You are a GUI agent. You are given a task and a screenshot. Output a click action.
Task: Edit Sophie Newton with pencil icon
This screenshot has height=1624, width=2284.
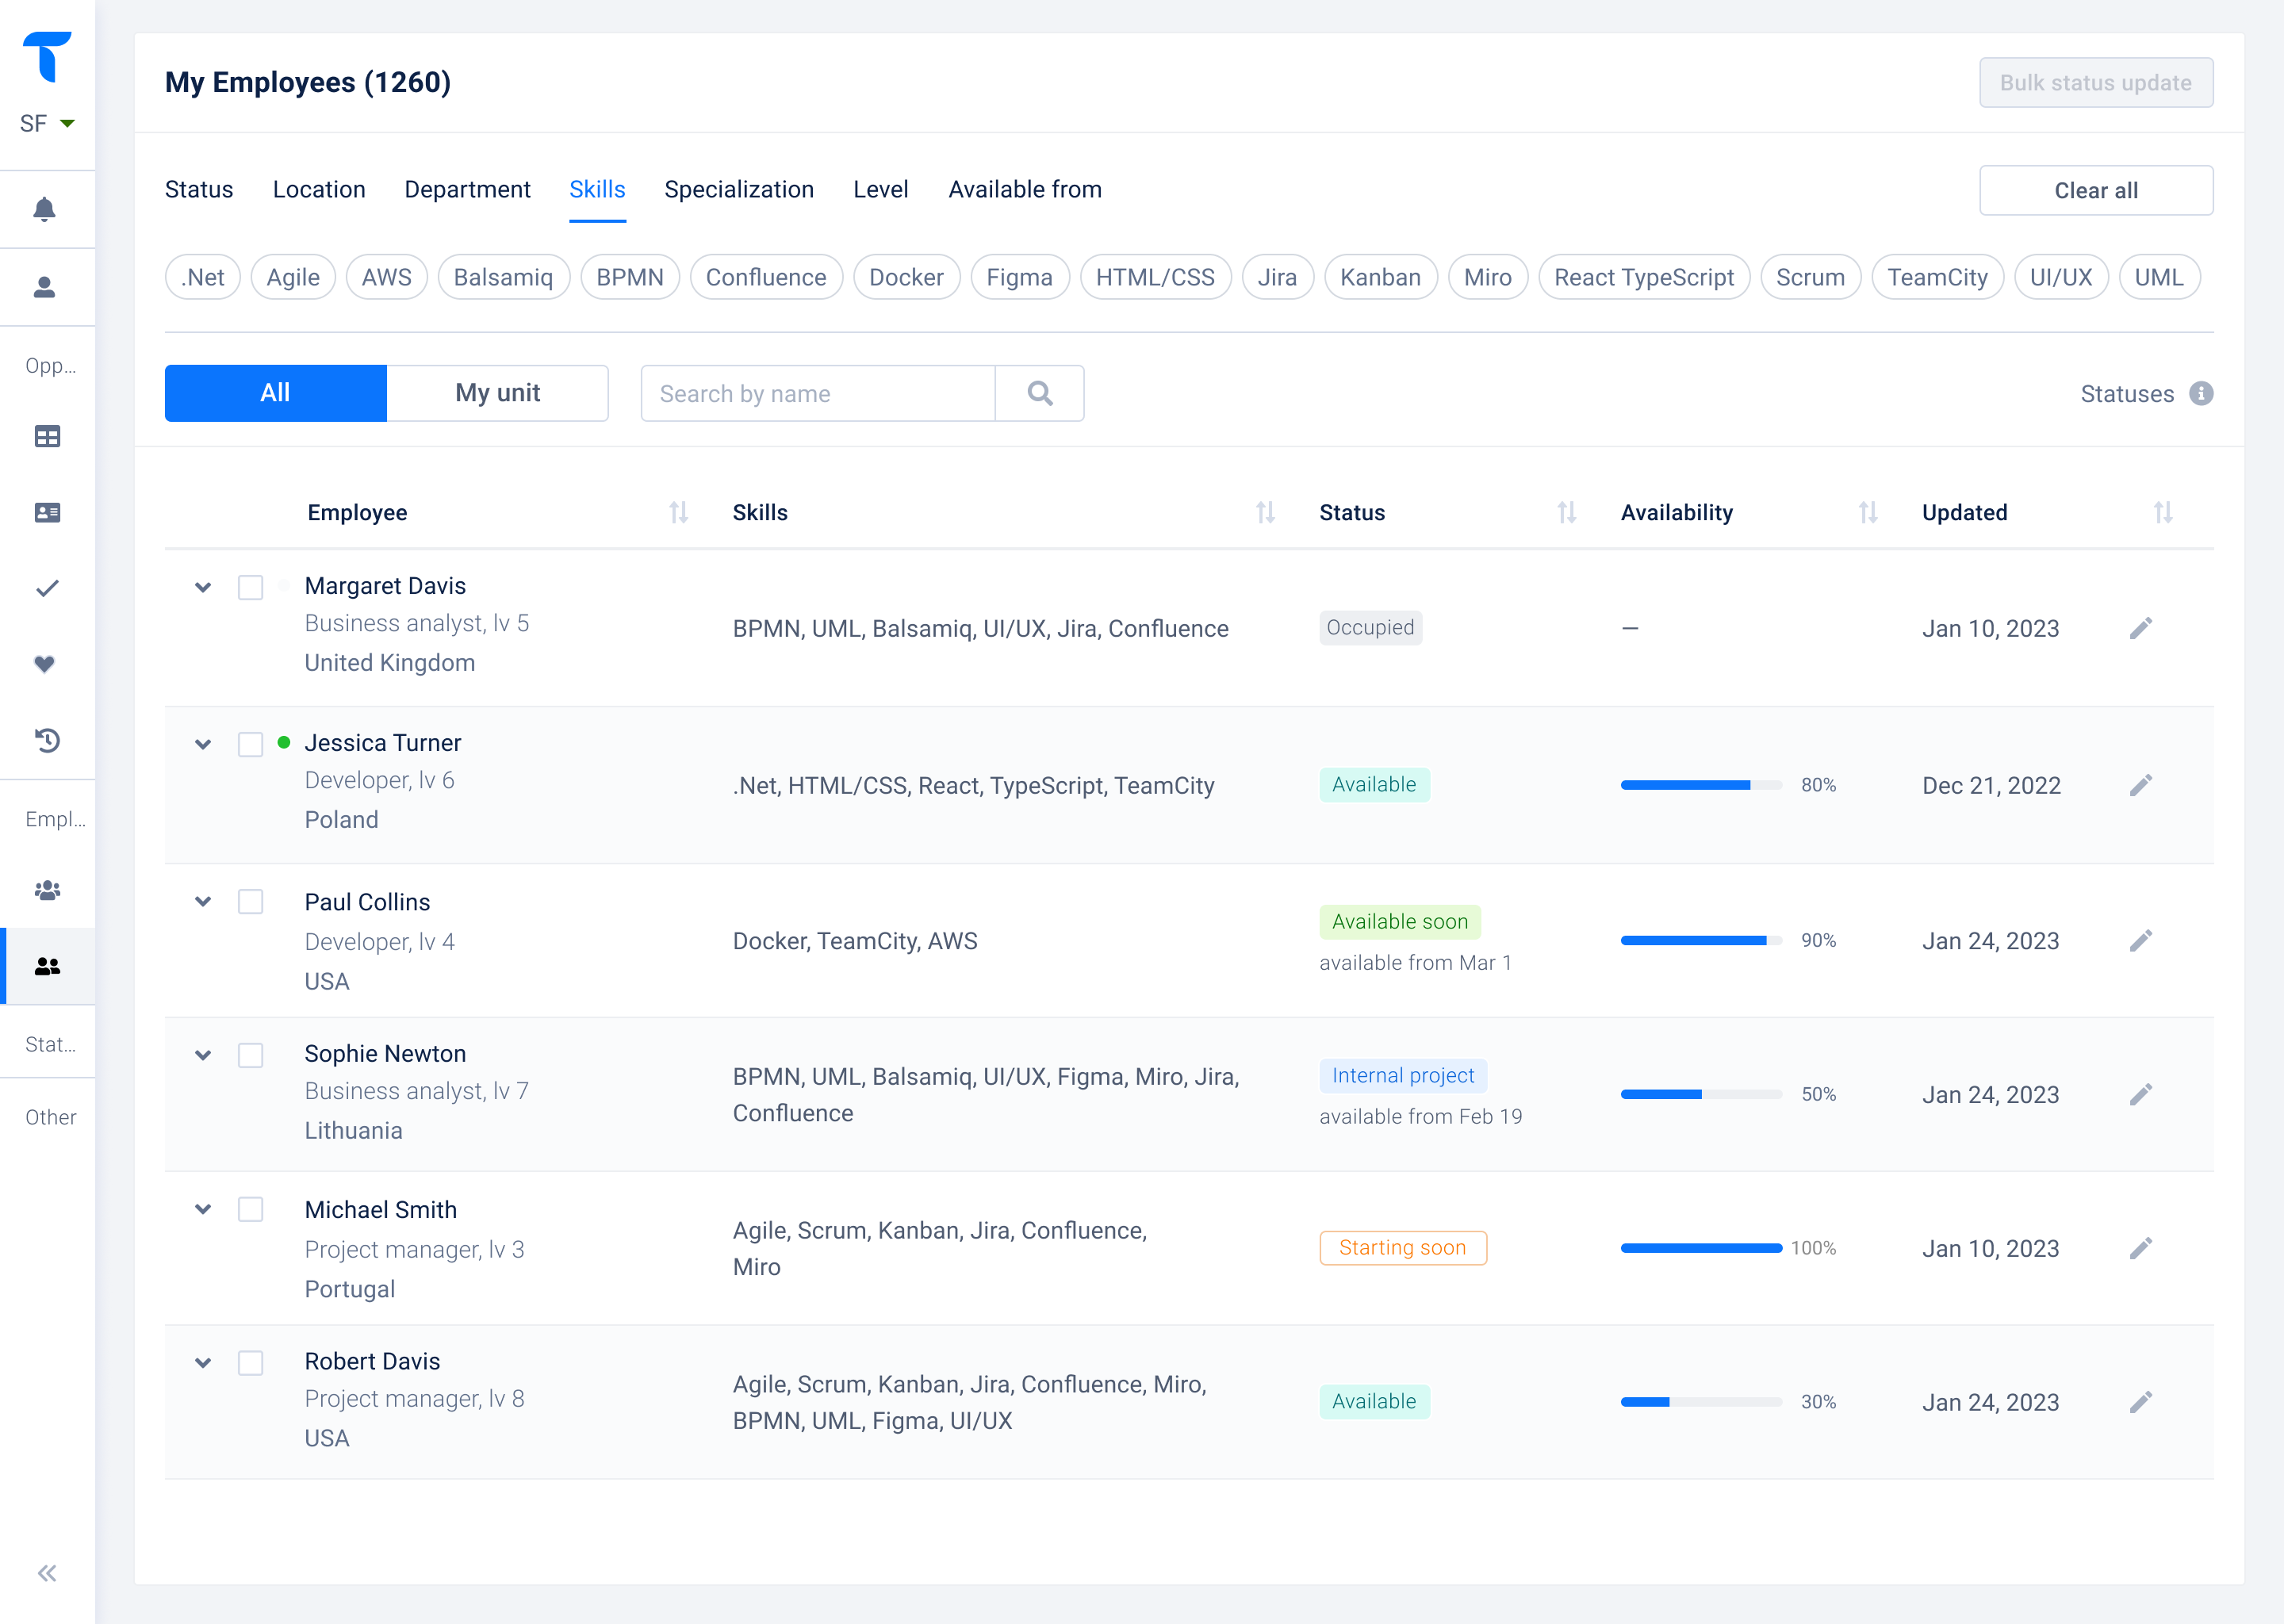(x=2140, y=1094)
